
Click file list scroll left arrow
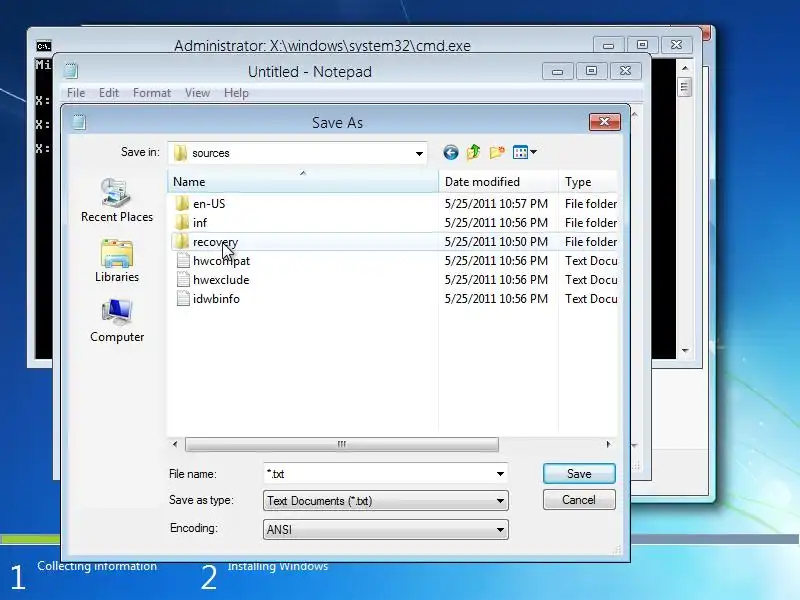pos(175,444)
